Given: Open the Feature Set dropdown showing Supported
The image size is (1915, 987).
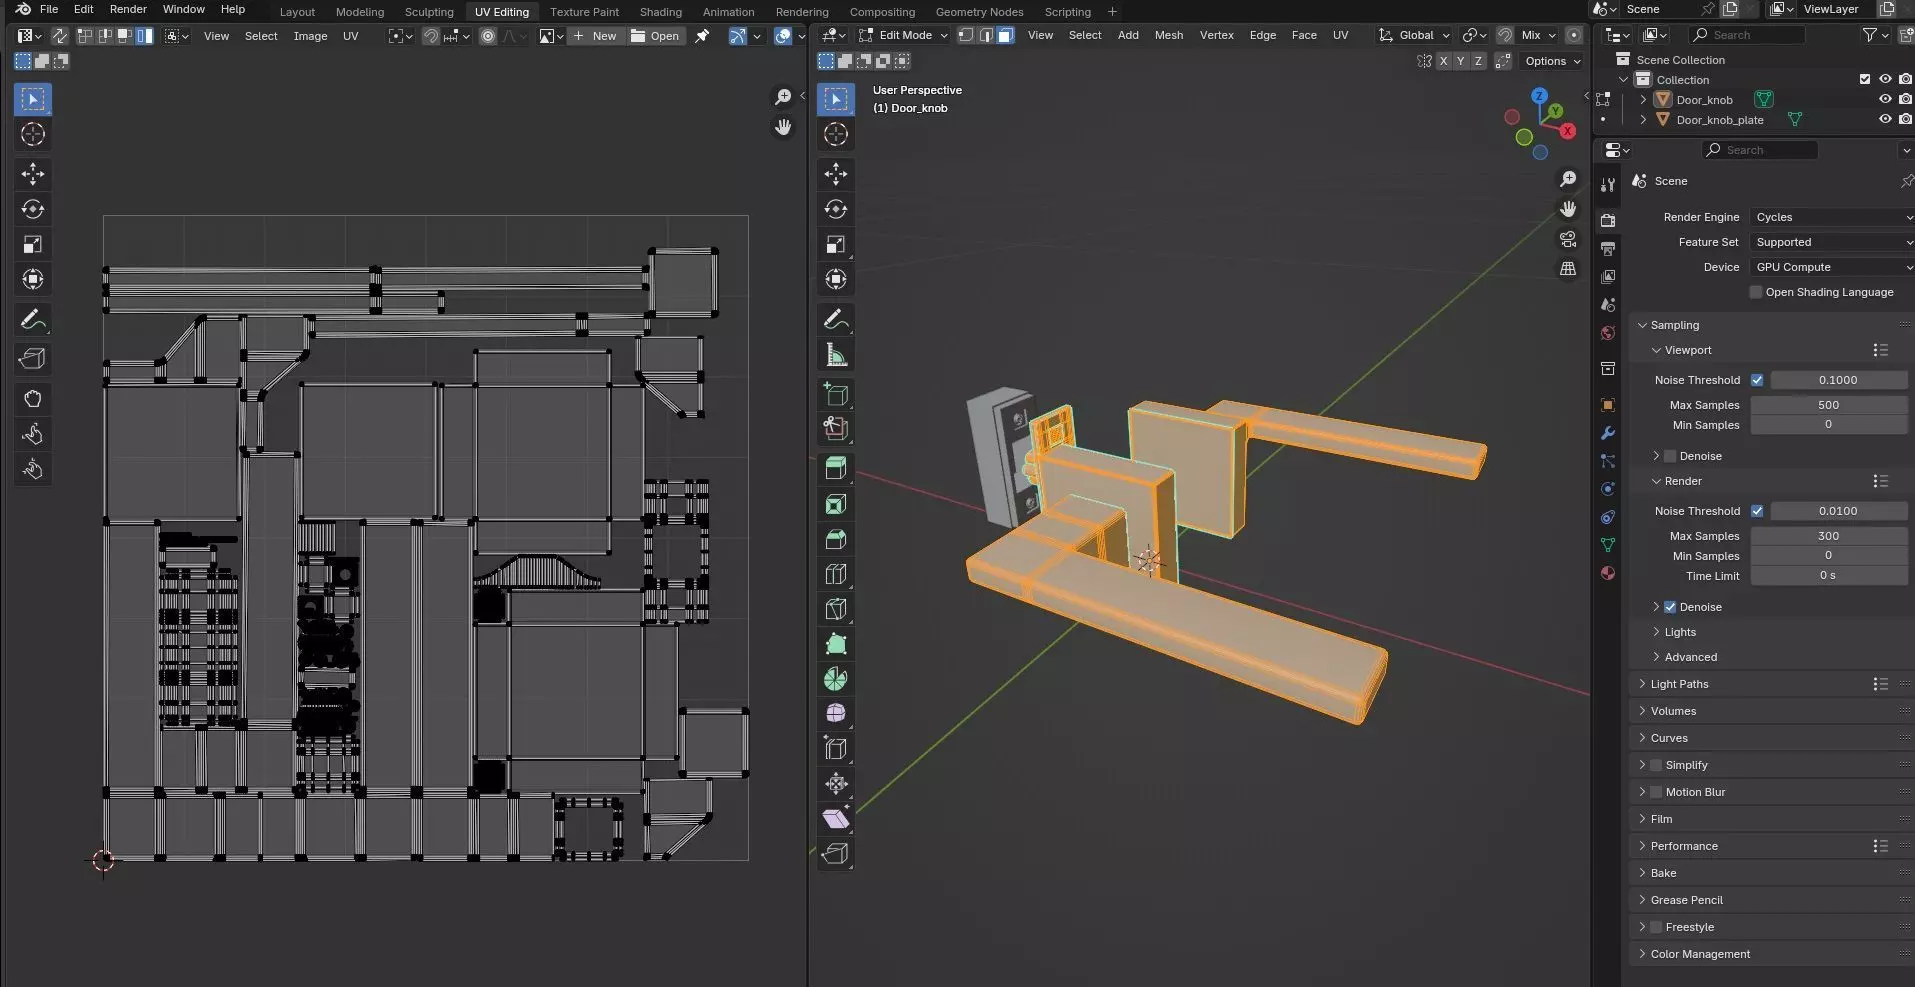Looking at the screenshot, I should (1831, 242).
